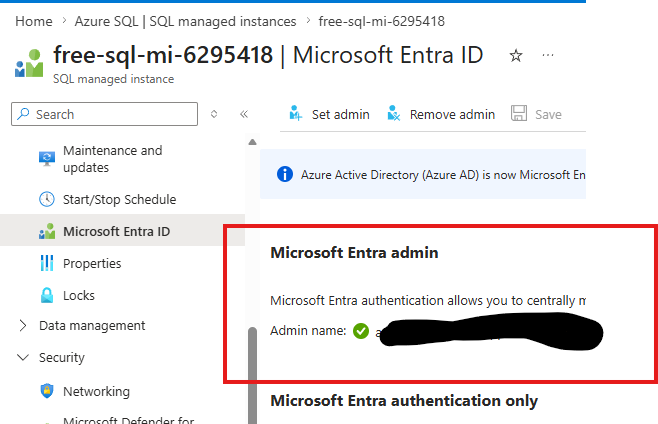Click the search magnifier icon

(x=23, y=114)
